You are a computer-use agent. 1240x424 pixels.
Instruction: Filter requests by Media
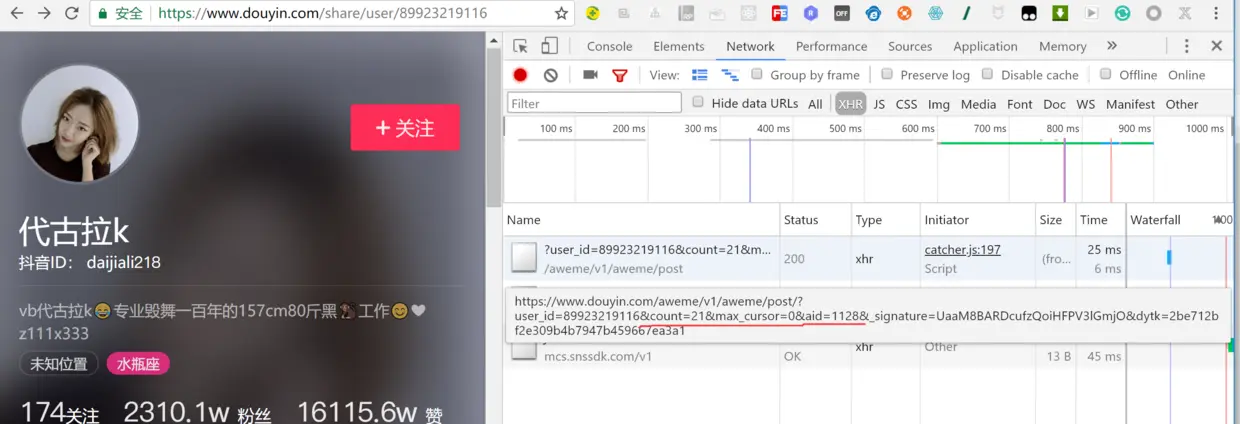(978, 104)
